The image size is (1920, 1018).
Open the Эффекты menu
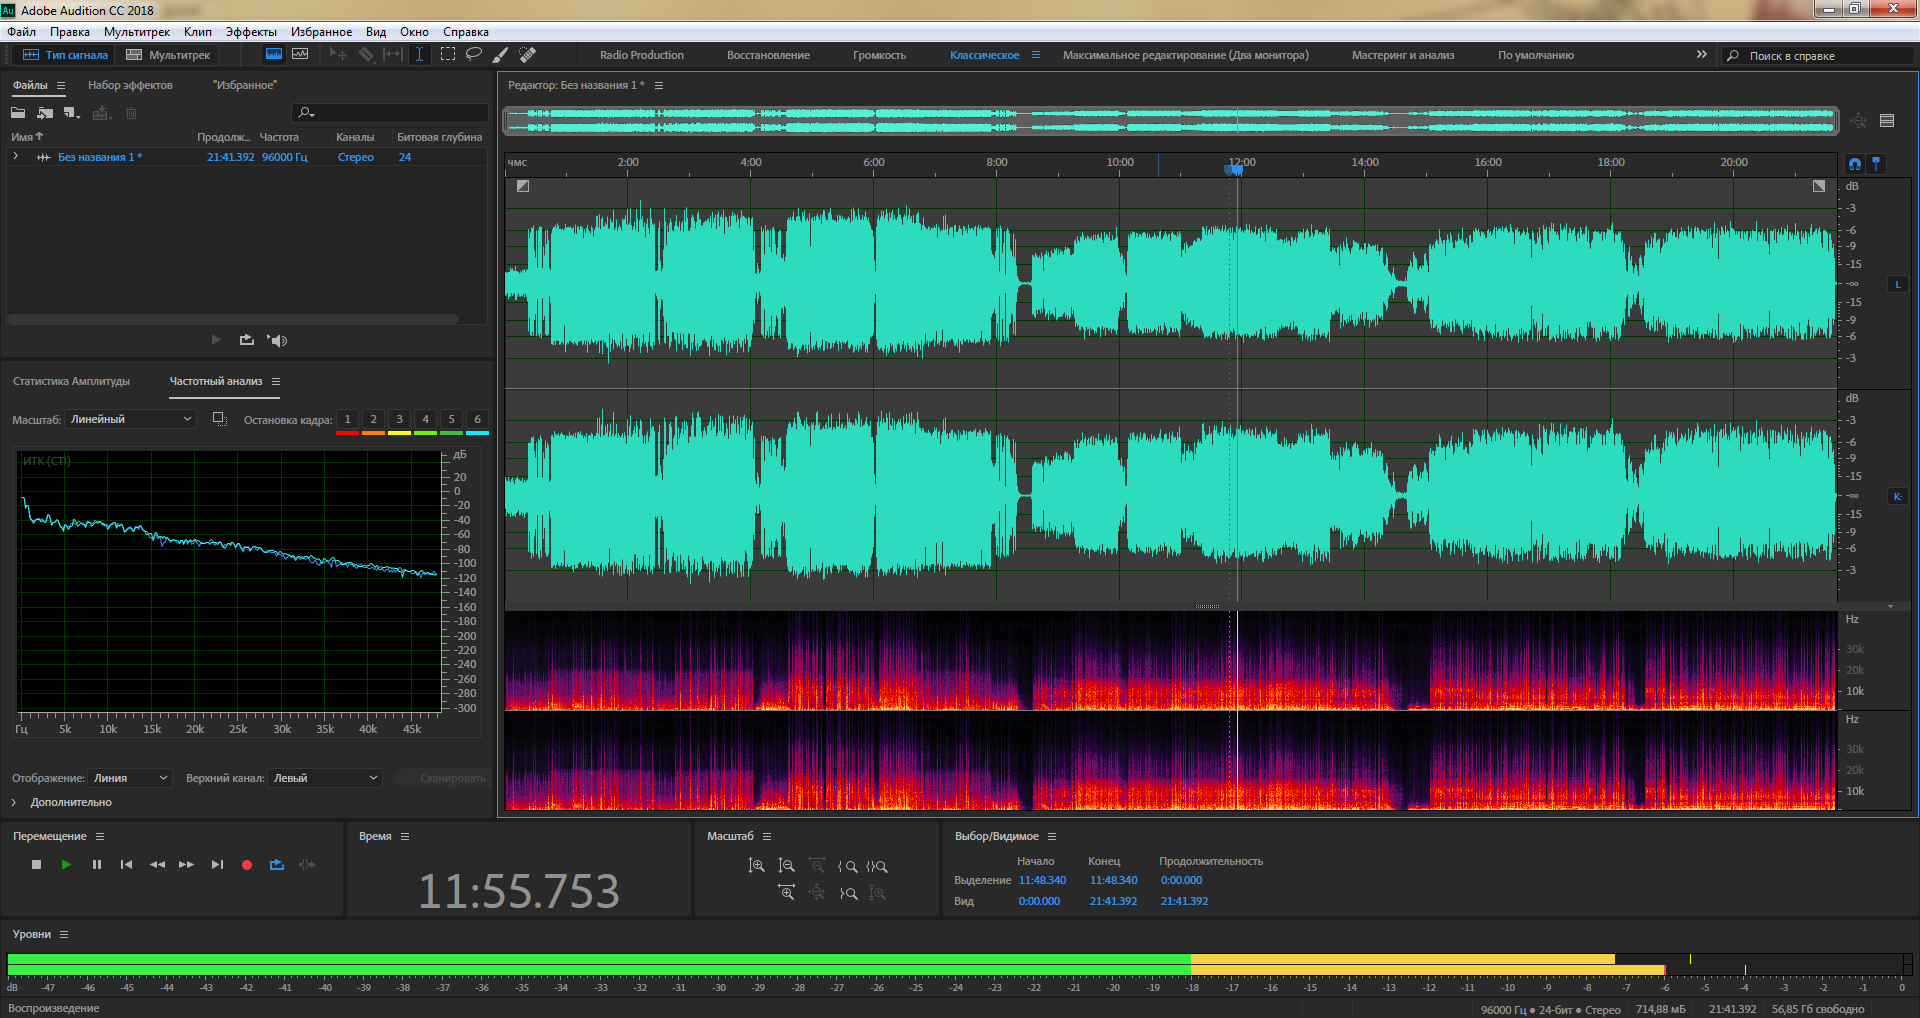pyautogui.click(x=250, y=32)
